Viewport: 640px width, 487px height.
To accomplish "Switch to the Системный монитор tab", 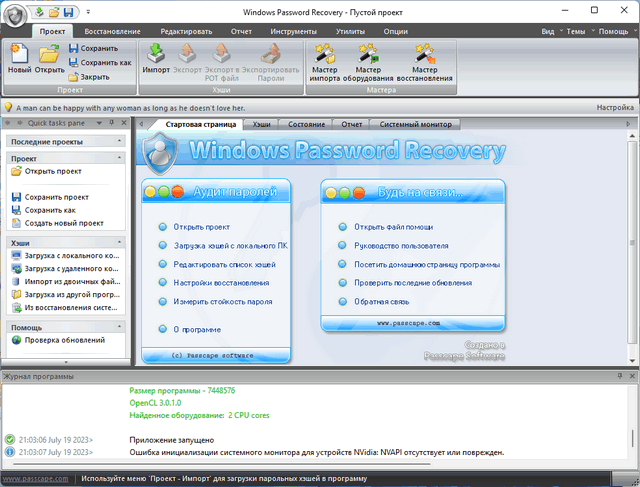I will [x=414, y=125].
